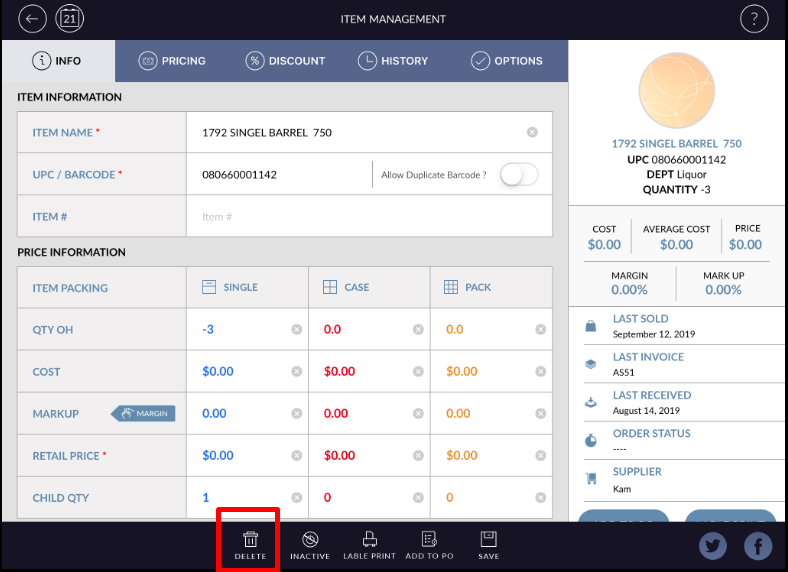
Task: Click the Item # input field
Action: (x=368, y=217)
